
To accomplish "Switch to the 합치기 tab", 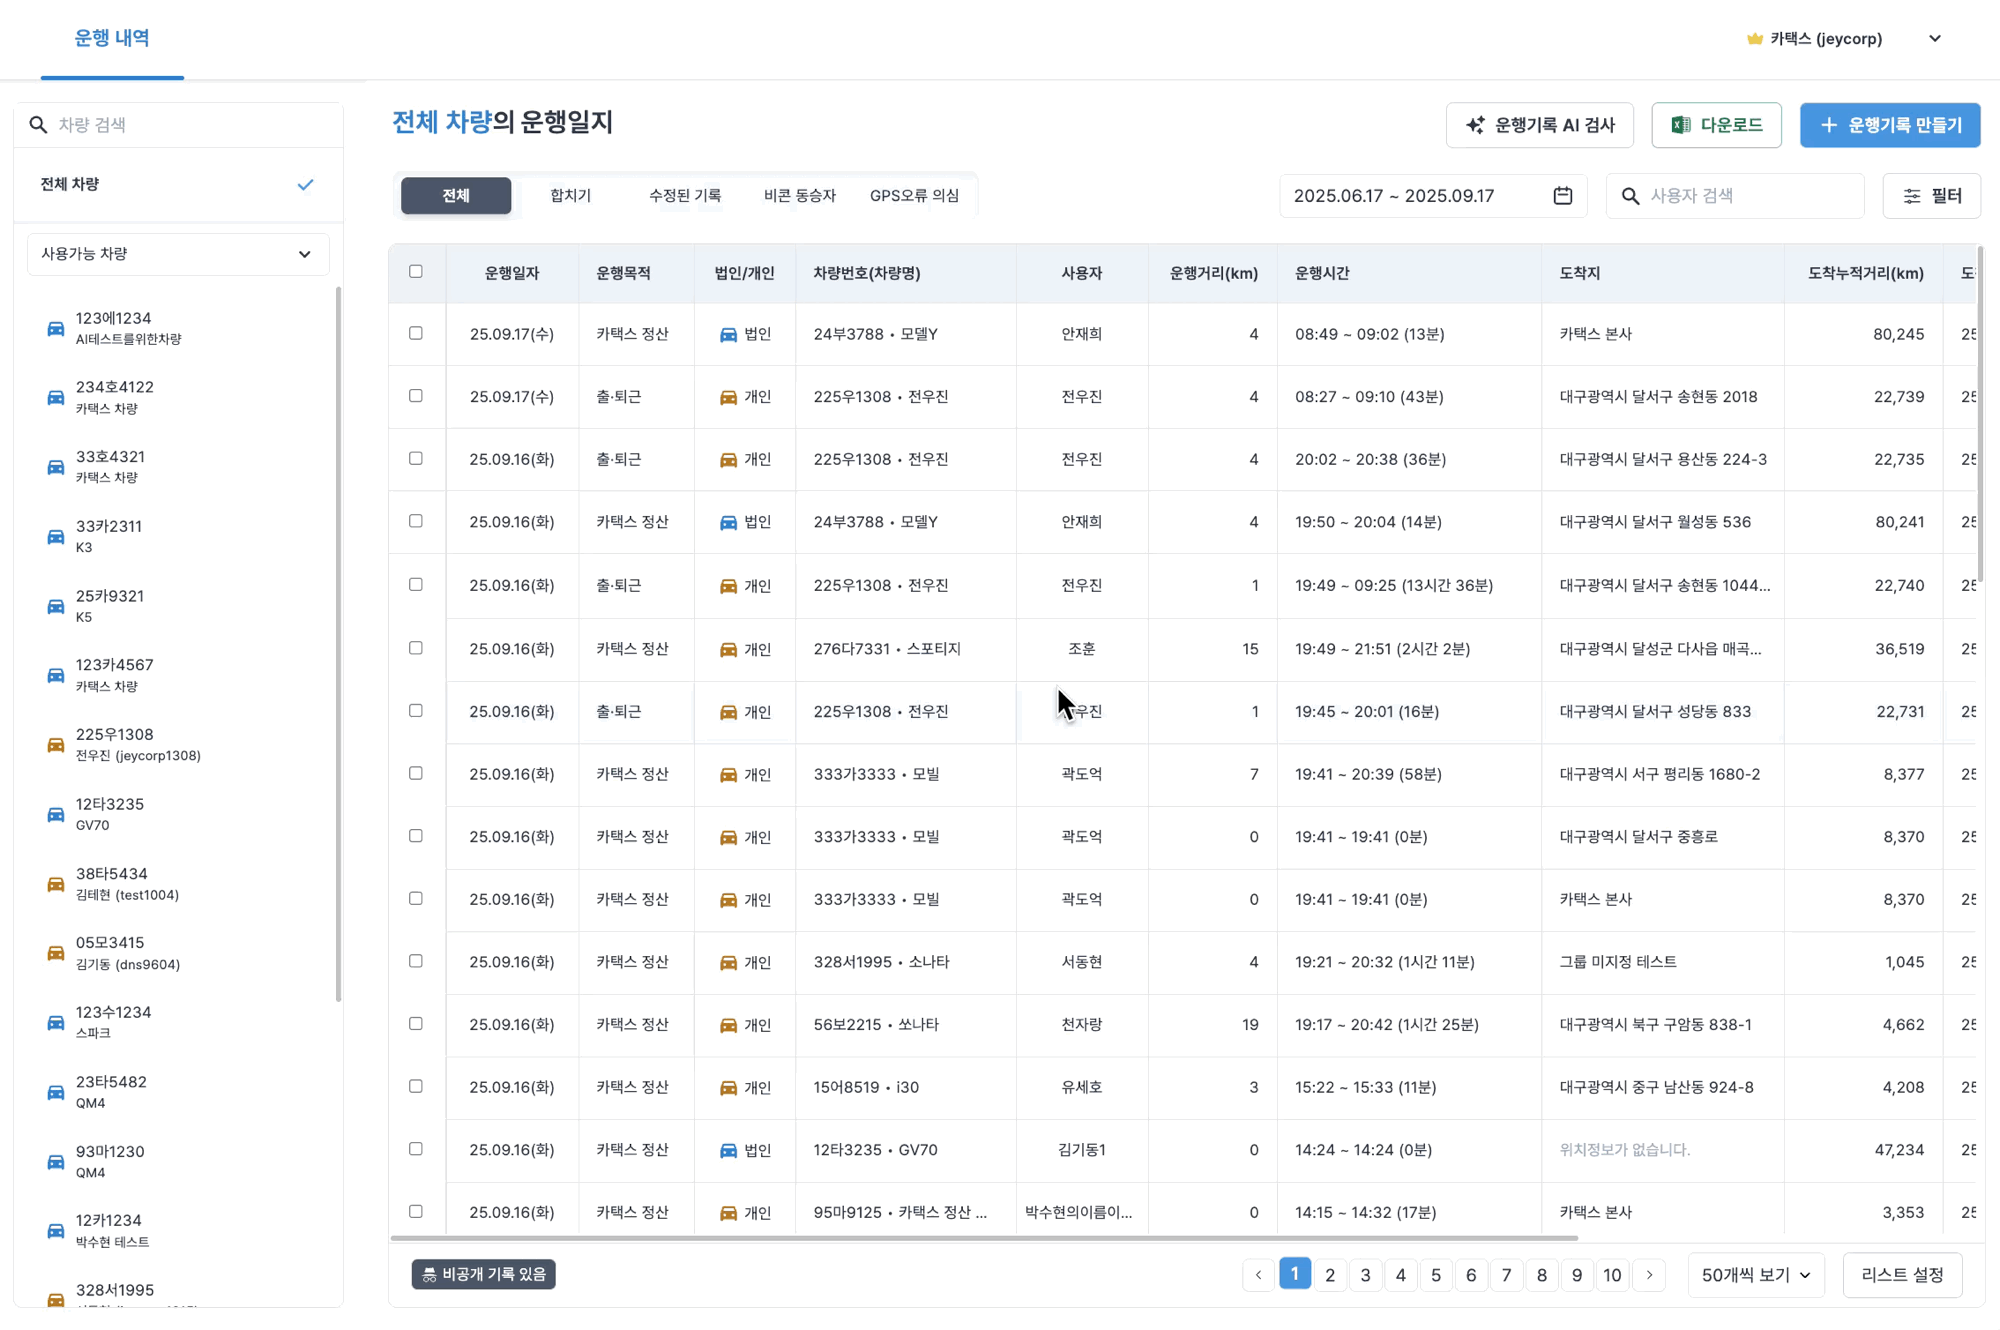I will coord(570,196).
